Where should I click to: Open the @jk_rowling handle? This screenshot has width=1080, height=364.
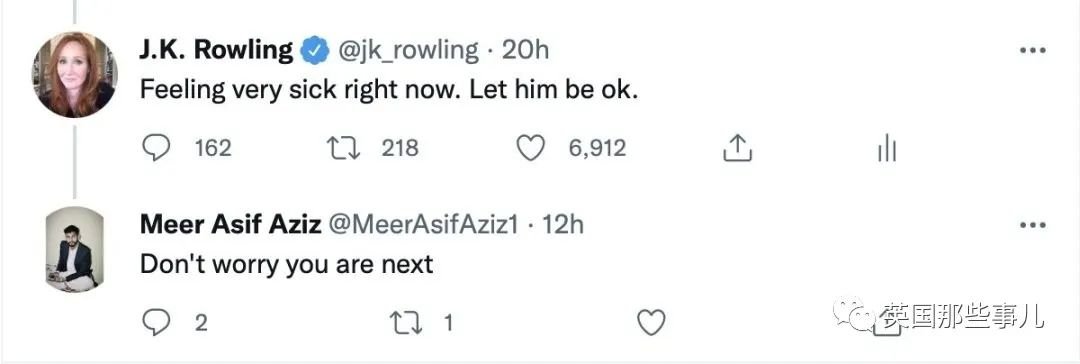click(406, 50)
